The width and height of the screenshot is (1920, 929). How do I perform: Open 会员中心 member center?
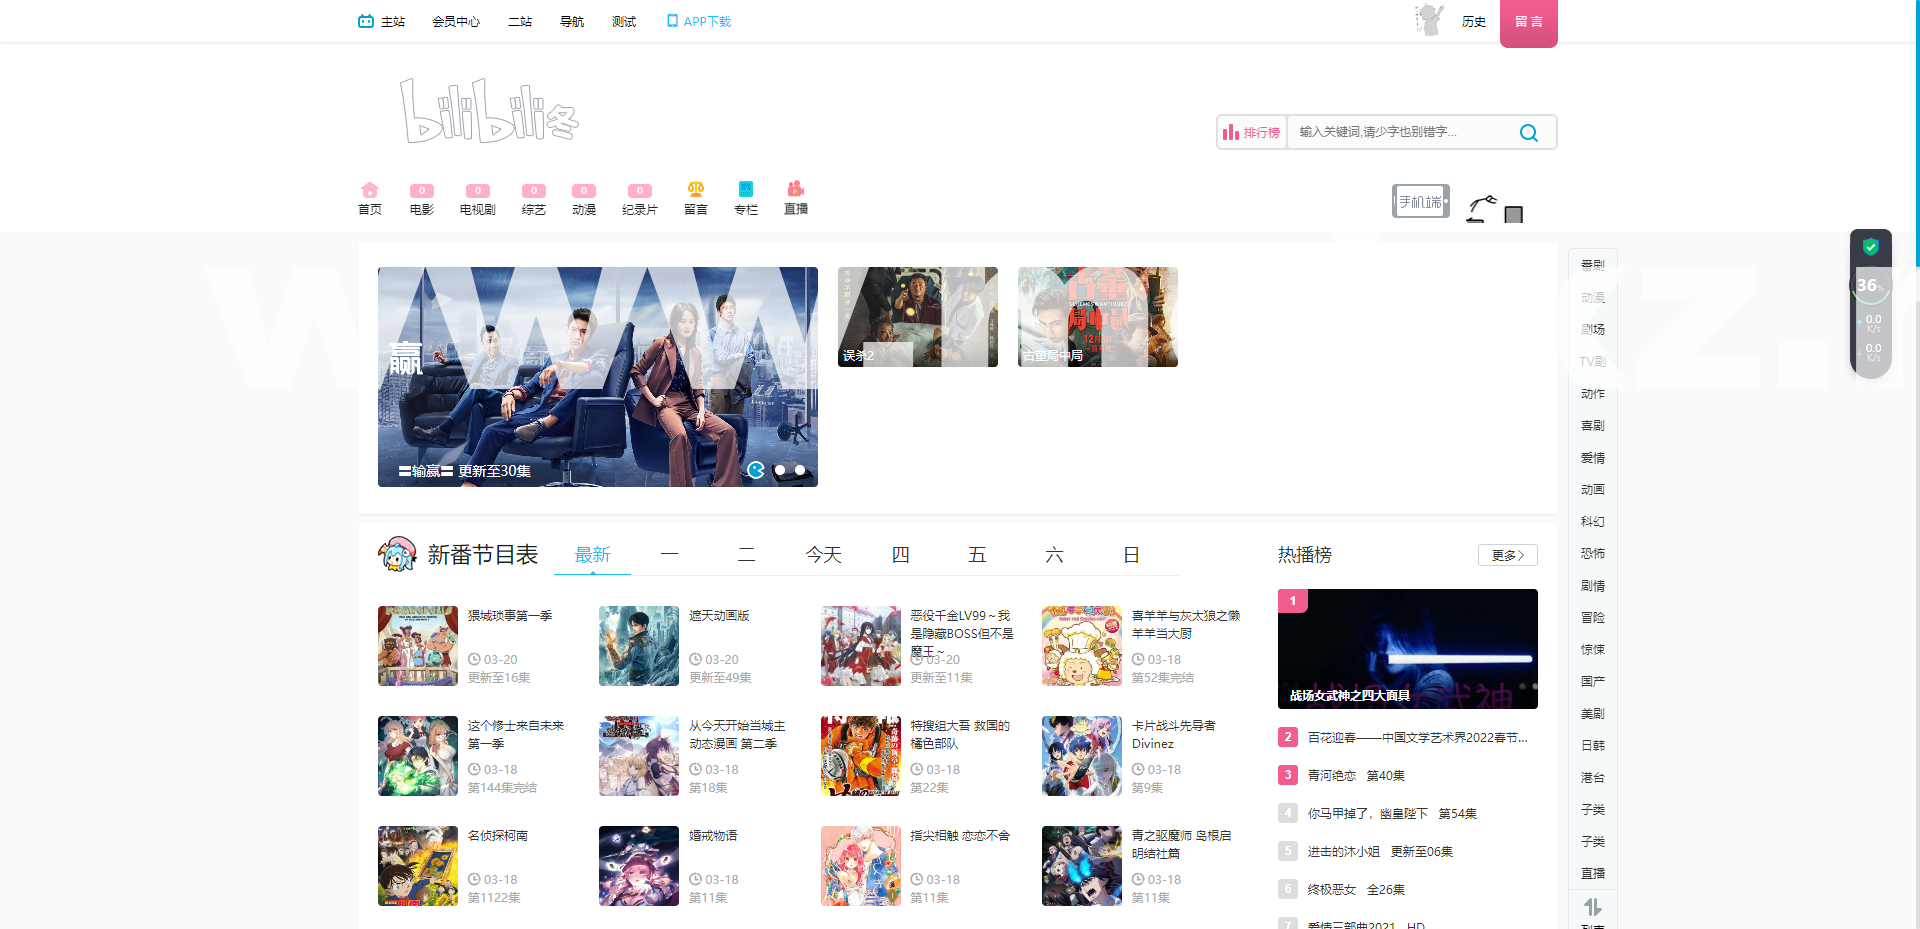pos(456,21)
